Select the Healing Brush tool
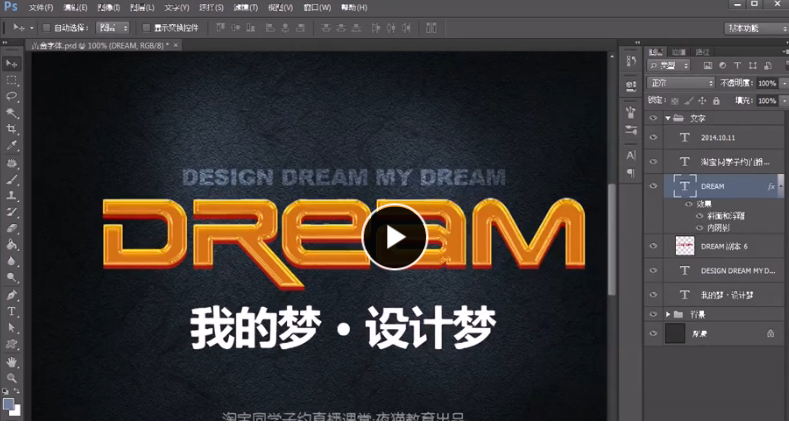The width and height of the screenshot is (789, 444). click(x=11, y=163)
